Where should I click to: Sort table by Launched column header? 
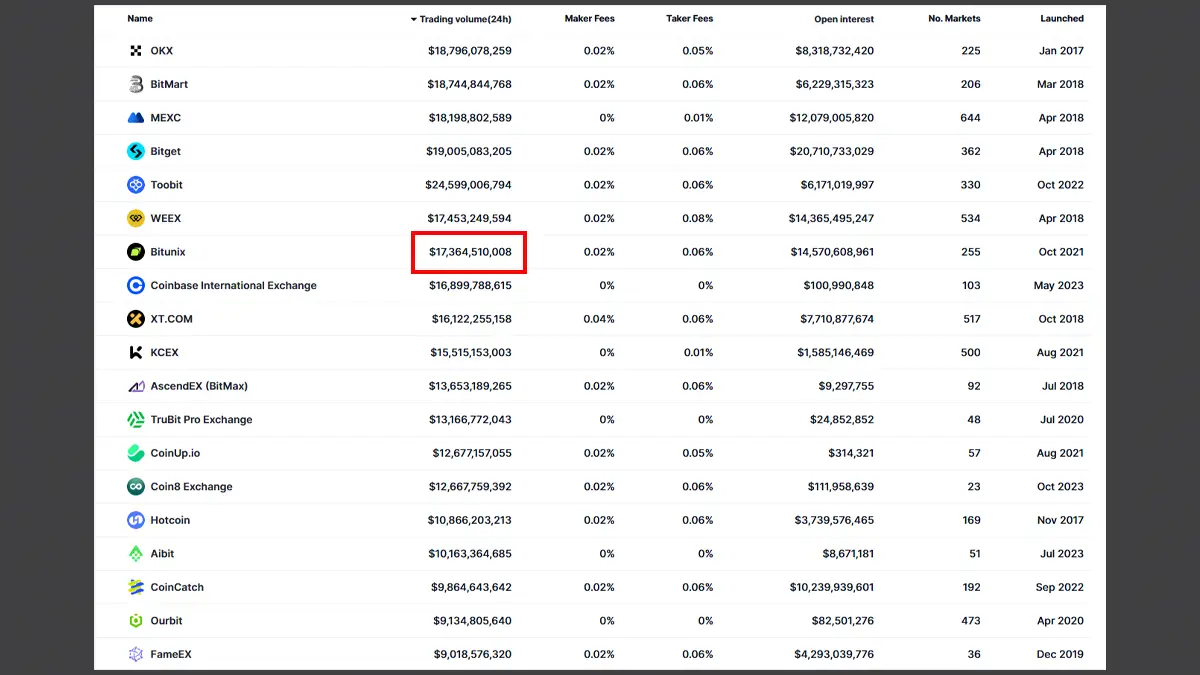click(x=1062, y=19)
